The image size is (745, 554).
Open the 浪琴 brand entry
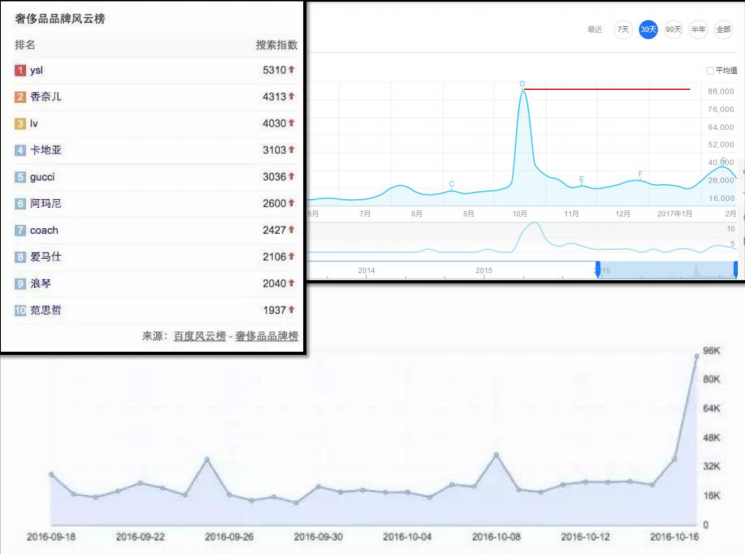40,284
